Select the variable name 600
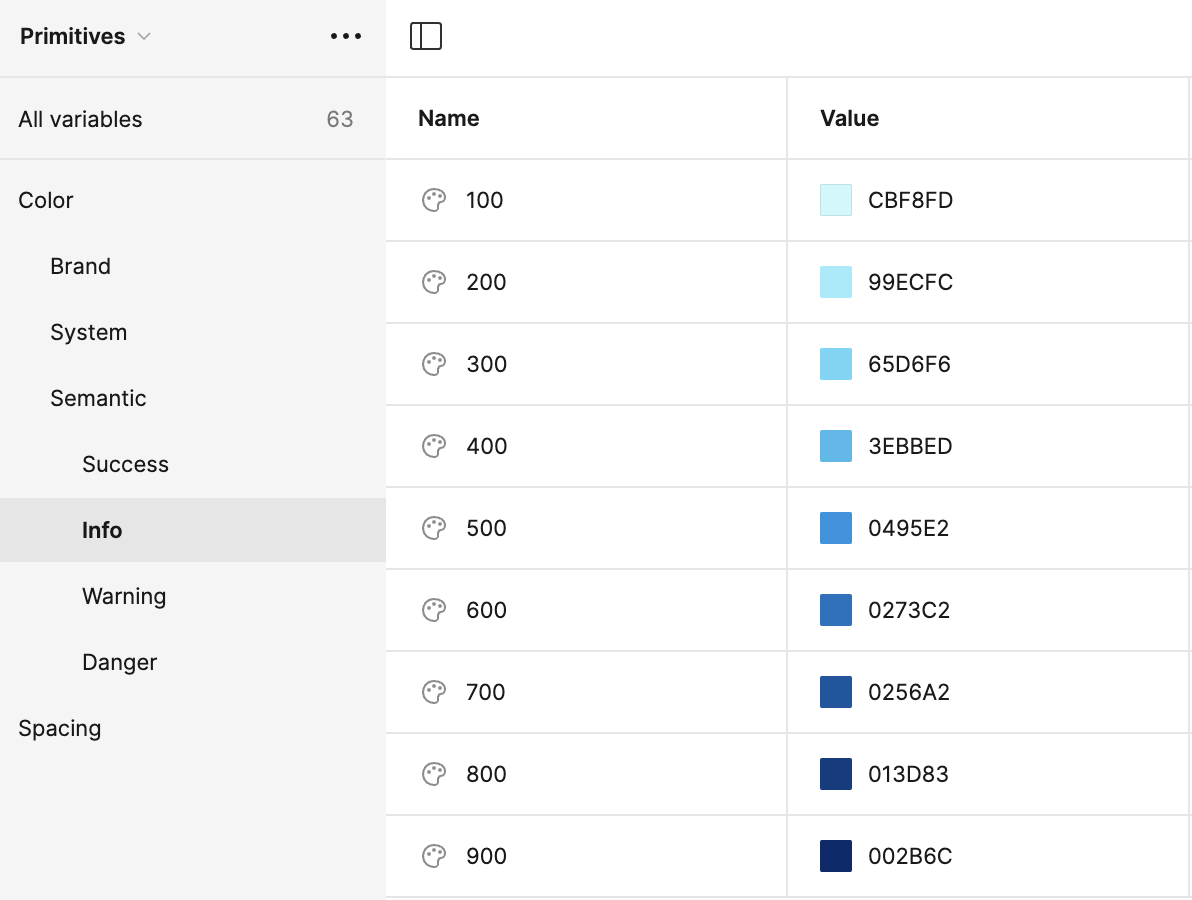The height and width of the screenshot is (900, 1192). click(486, 610)
